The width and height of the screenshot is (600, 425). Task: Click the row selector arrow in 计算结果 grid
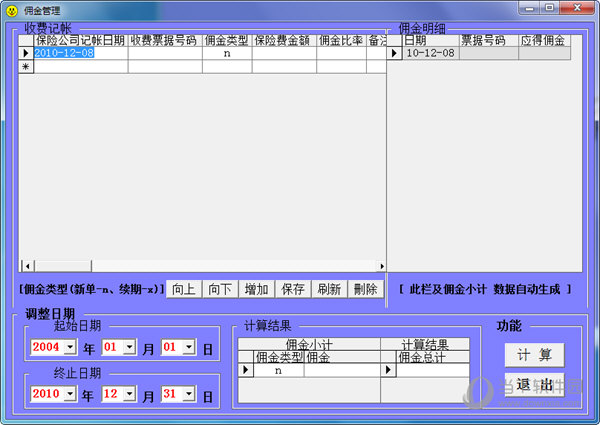click(388, 370)
